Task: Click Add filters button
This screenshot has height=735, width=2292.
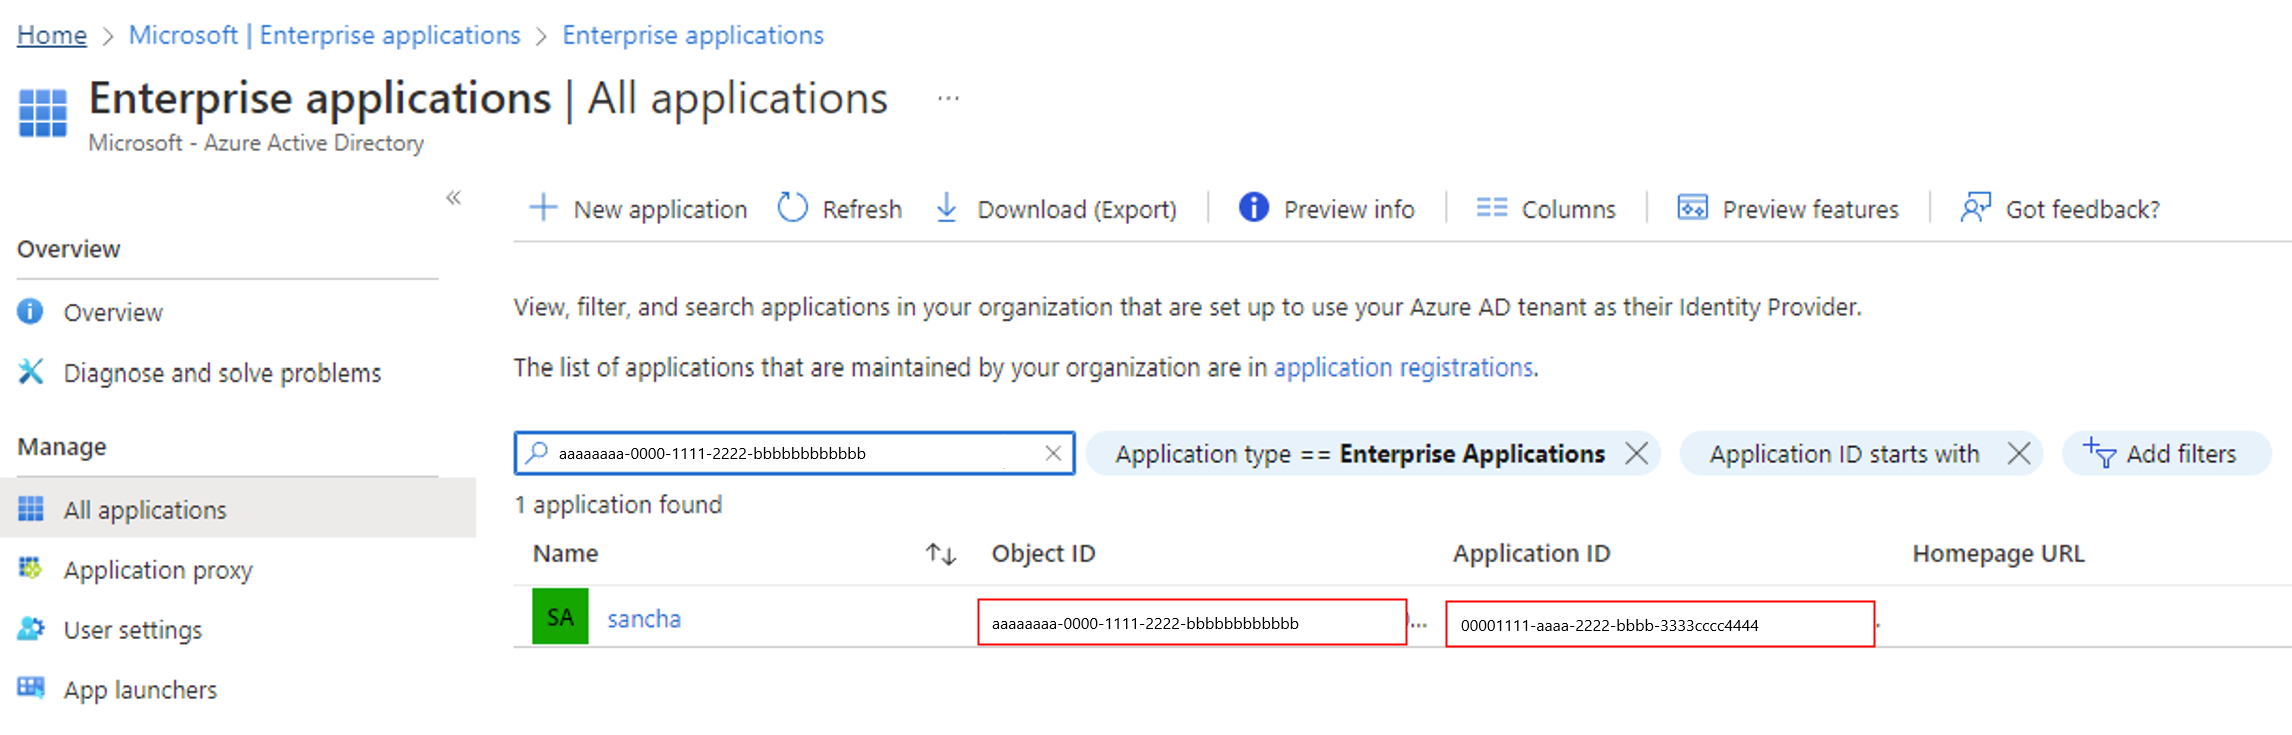Action: tap(2164, 454)
